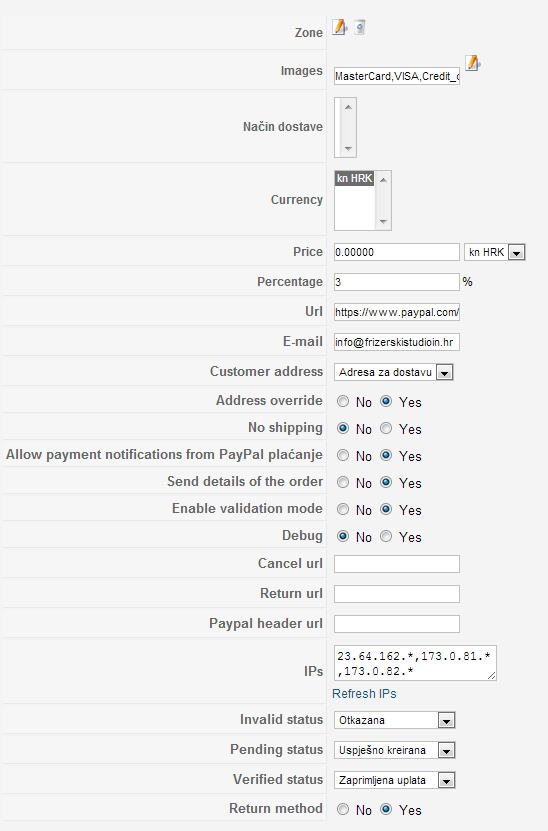Image resolution: width=548 pixels, height=831 pixels.
Task: Click the Zone edit pencil icon
Action: pyautogui.click(x=339, y=26)
